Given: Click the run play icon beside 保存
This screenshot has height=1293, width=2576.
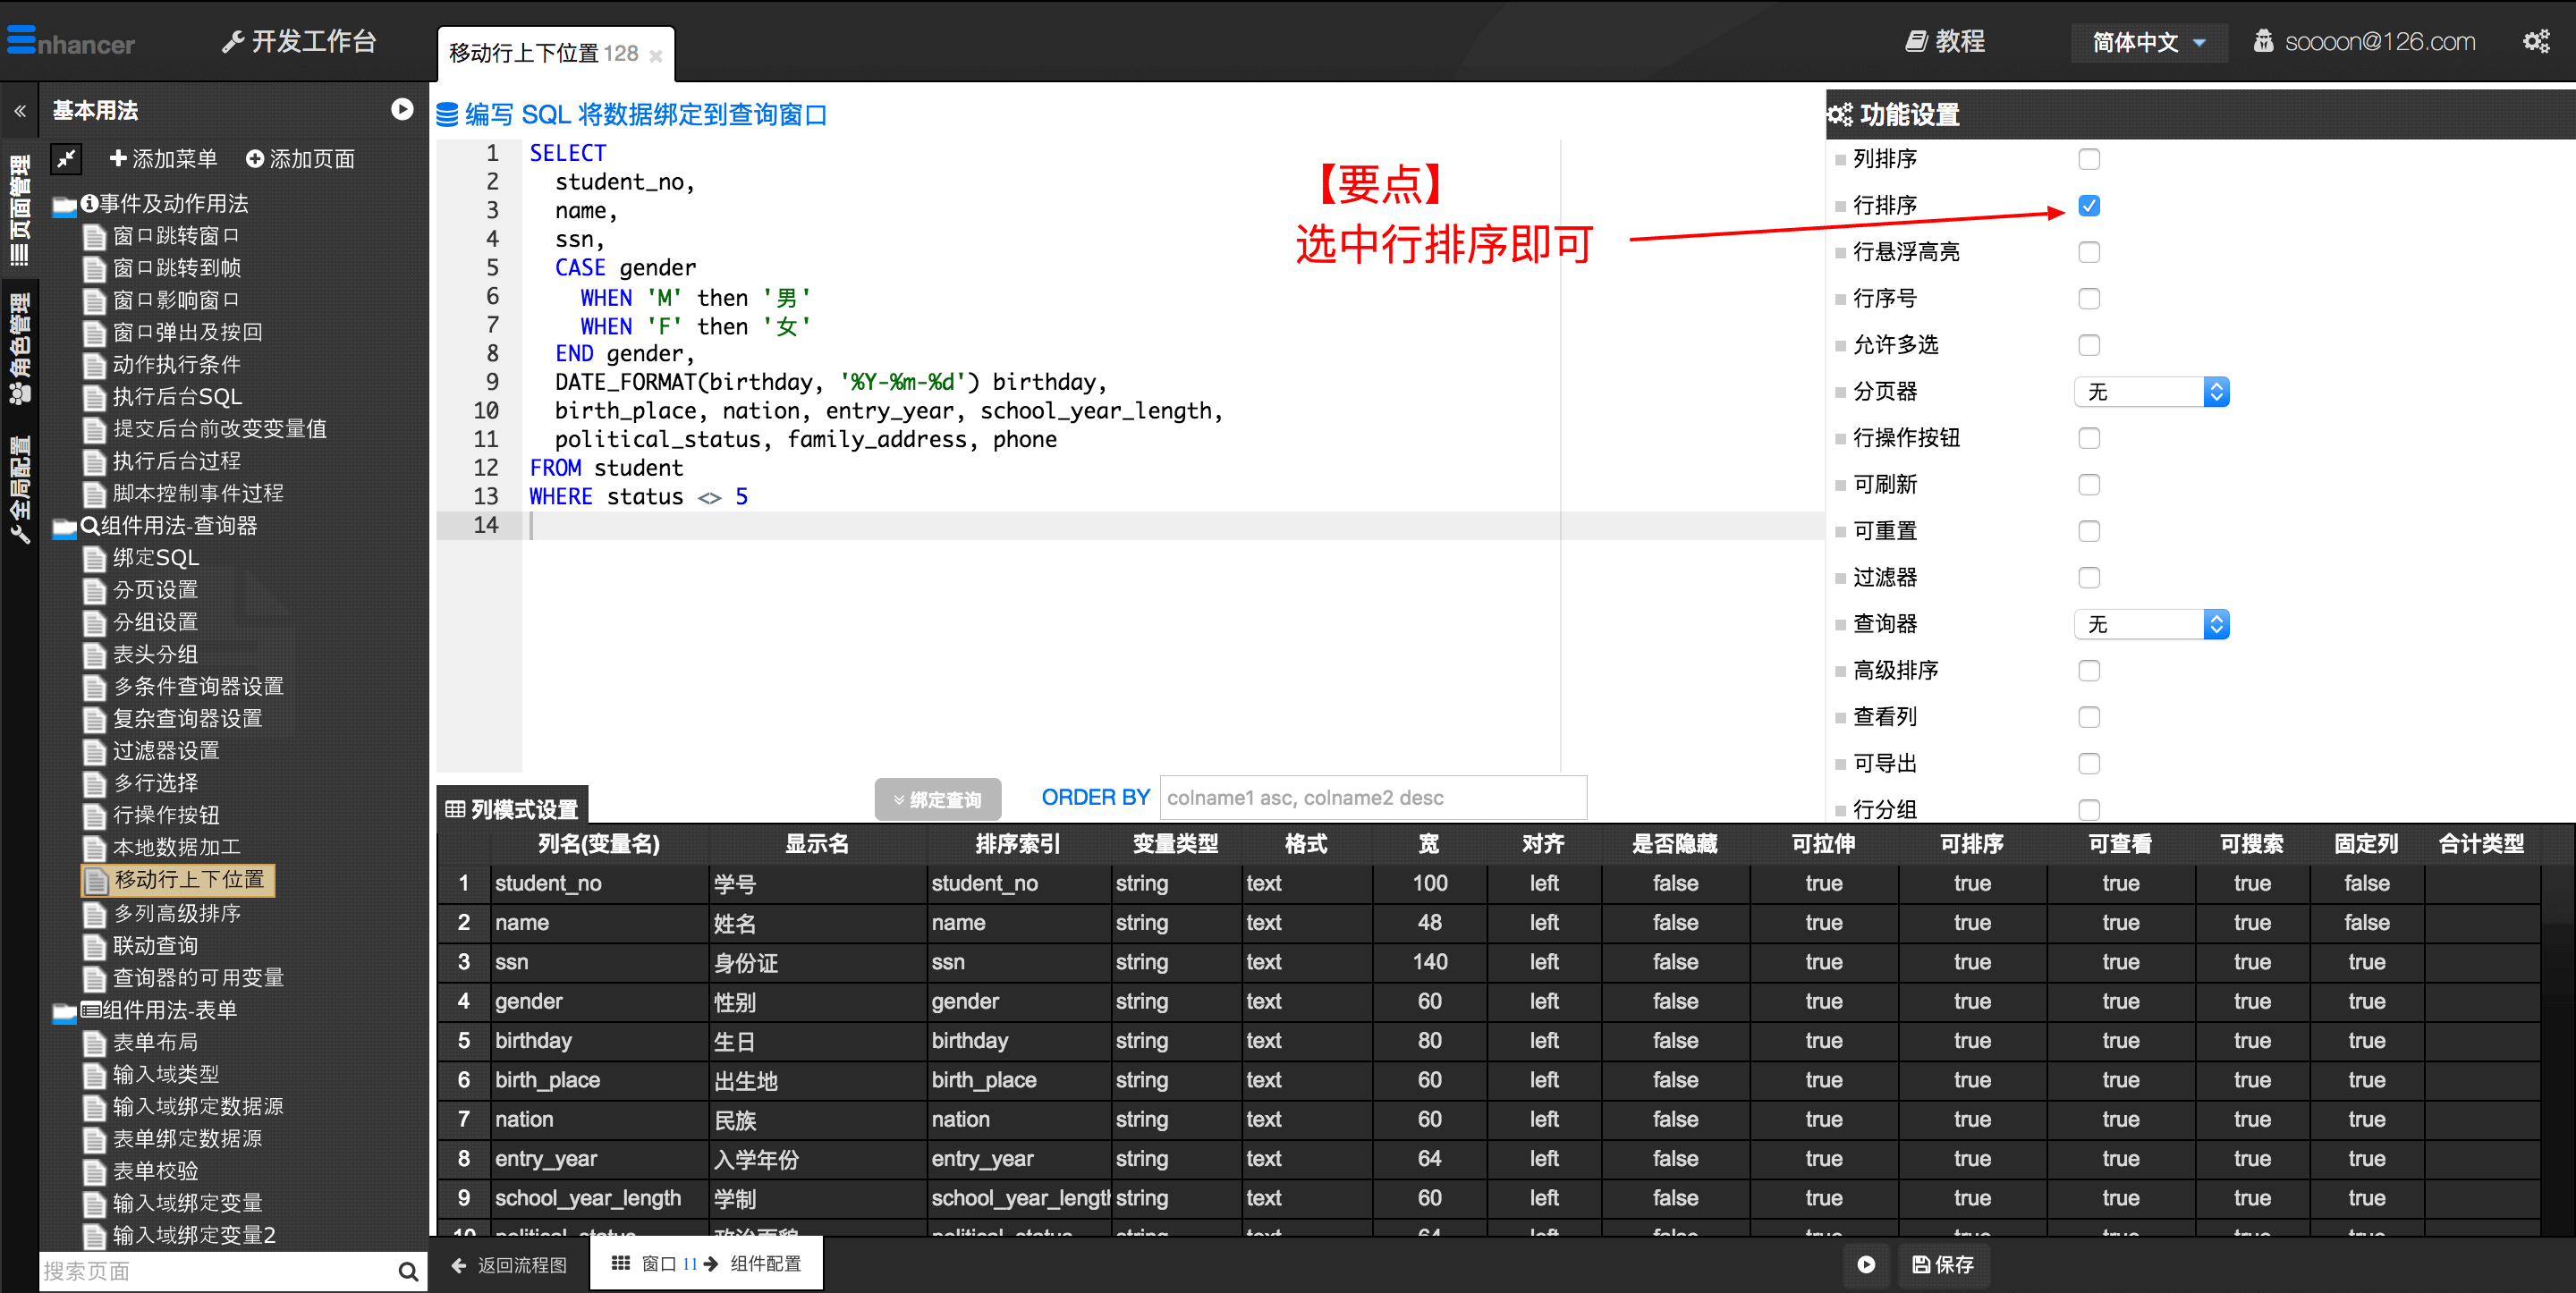Looking at the screenshot, I should [x=1865, y=1264].
